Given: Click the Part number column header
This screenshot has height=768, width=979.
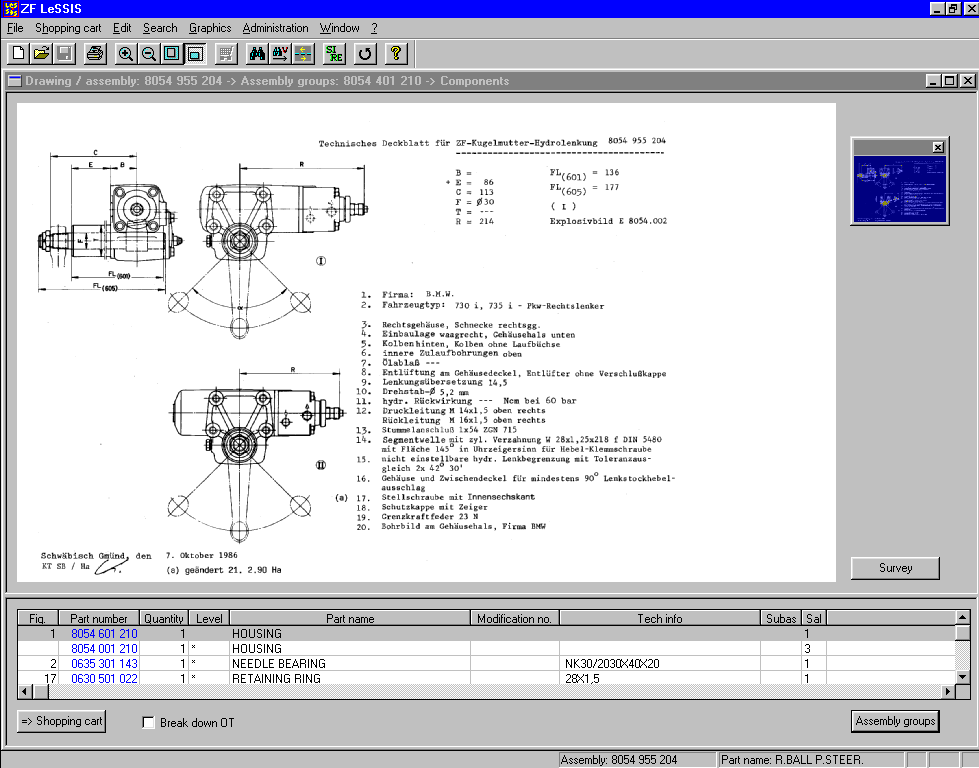Looking at the screenshot, I should (99, 618).
